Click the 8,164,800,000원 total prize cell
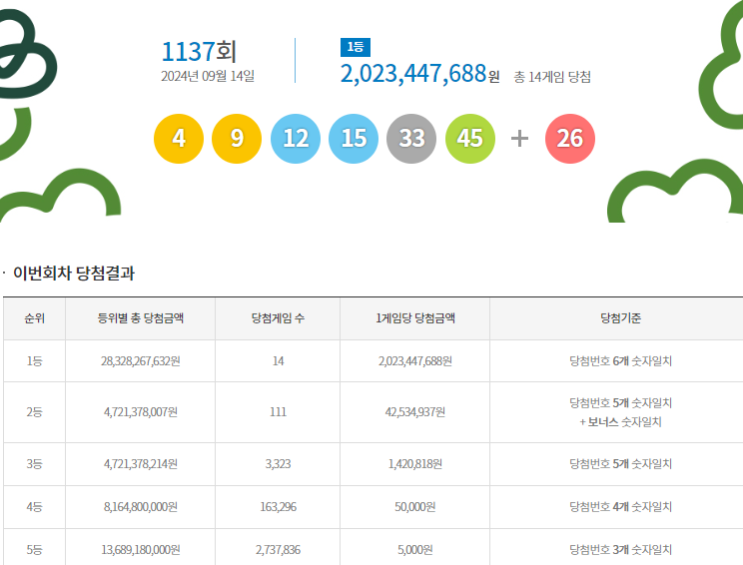Image resolution: width=743 pixels, height=565 pixels. [140, 507]
